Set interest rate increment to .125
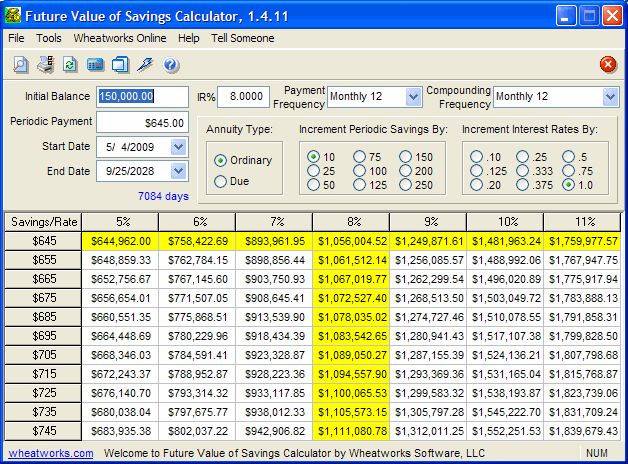The height and width of the screenshot is (464, 628). pyautogui.click(x=476, y=171)
